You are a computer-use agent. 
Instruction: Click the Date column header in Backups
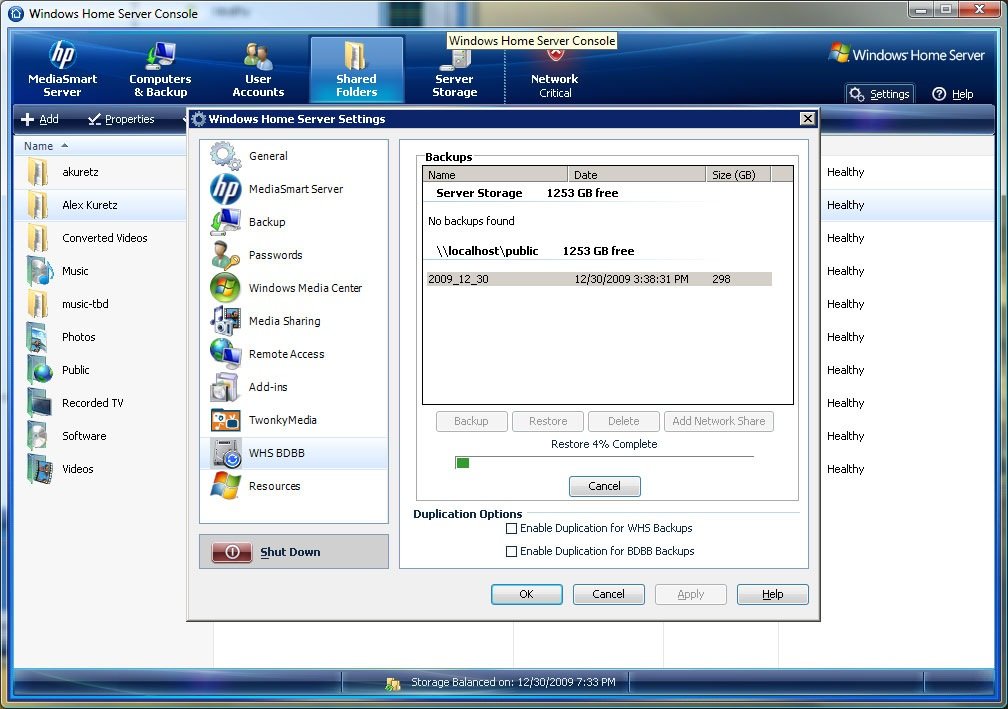click(636, 175)
